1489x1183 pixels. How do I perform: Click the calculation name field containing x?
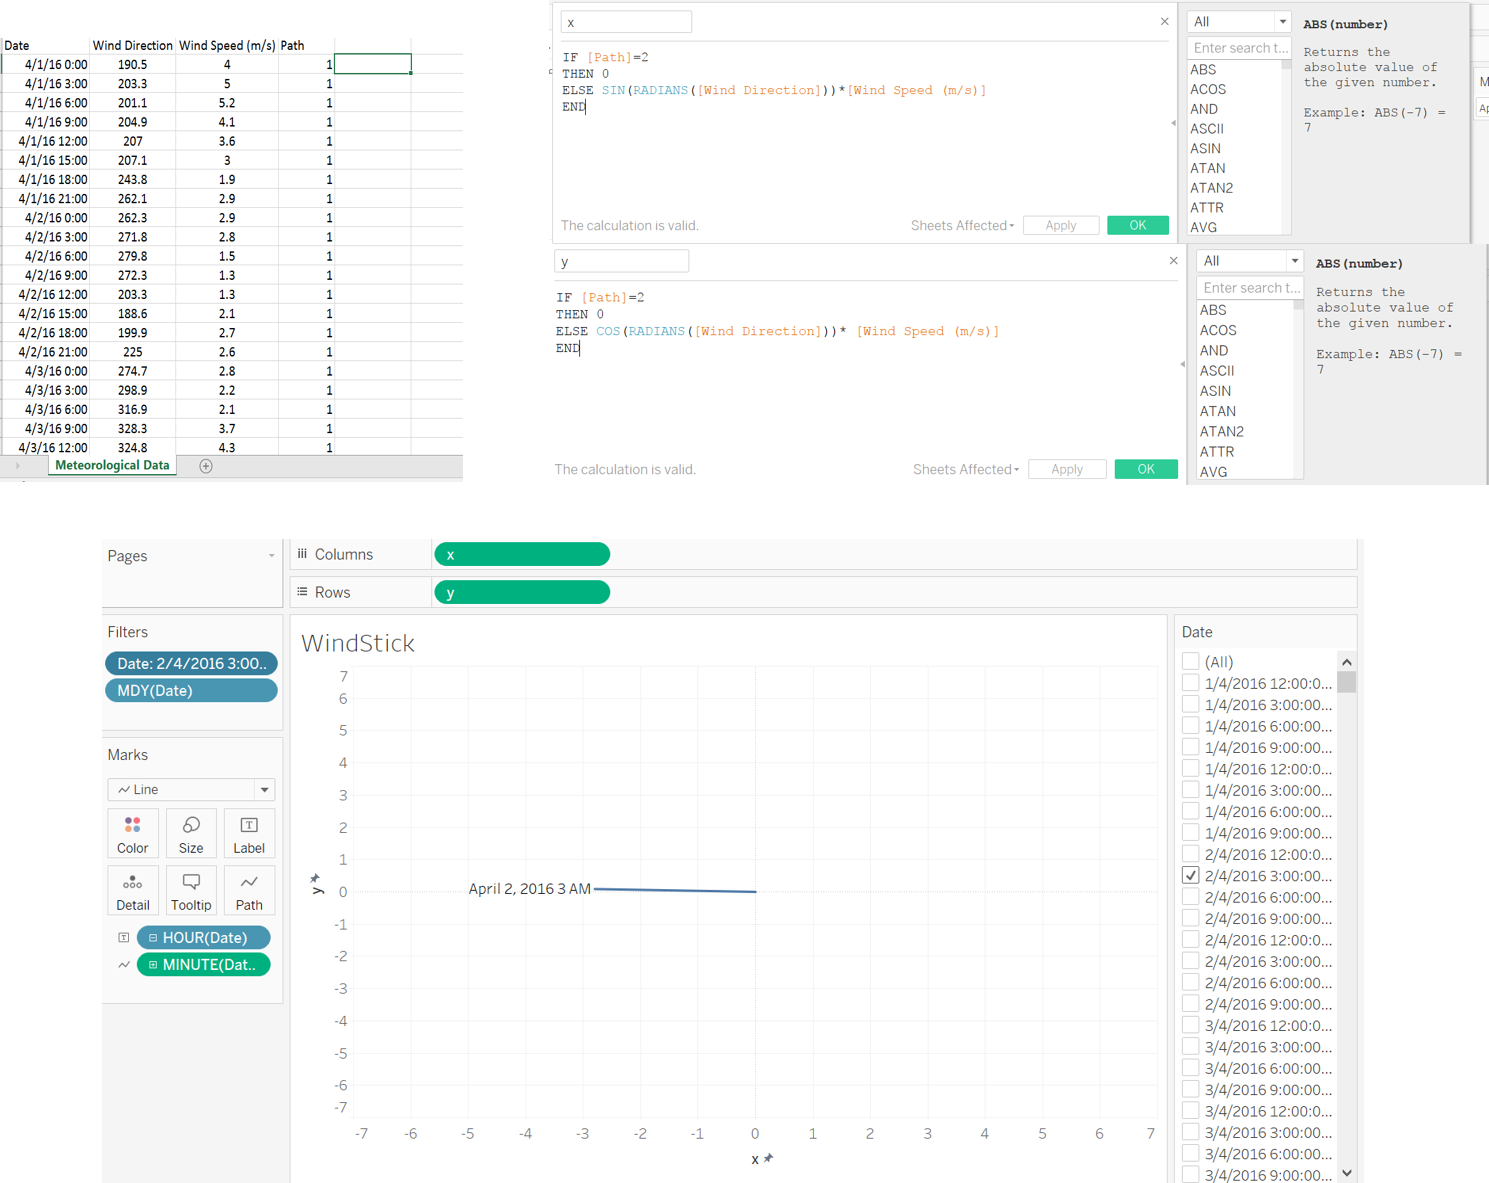click(x=626, y=22)
